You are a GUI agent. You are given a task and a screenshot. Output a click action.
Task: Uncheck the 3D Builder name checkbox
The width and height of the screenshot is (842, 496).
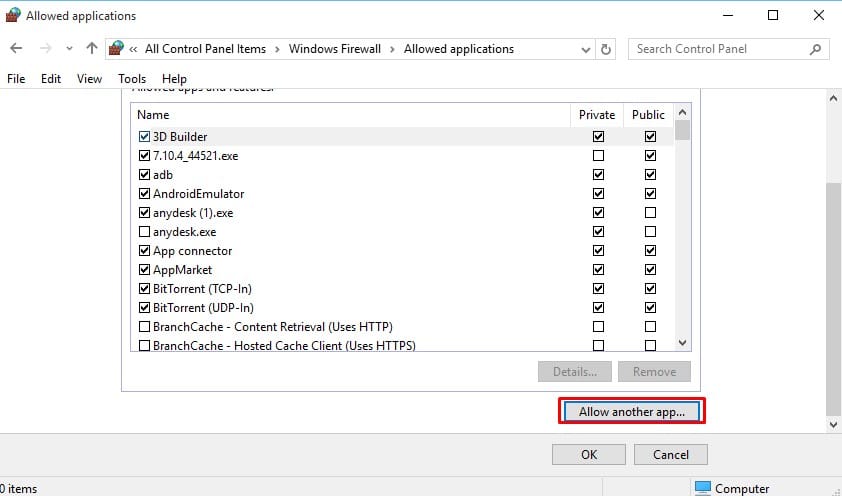[x=144, y=136]
